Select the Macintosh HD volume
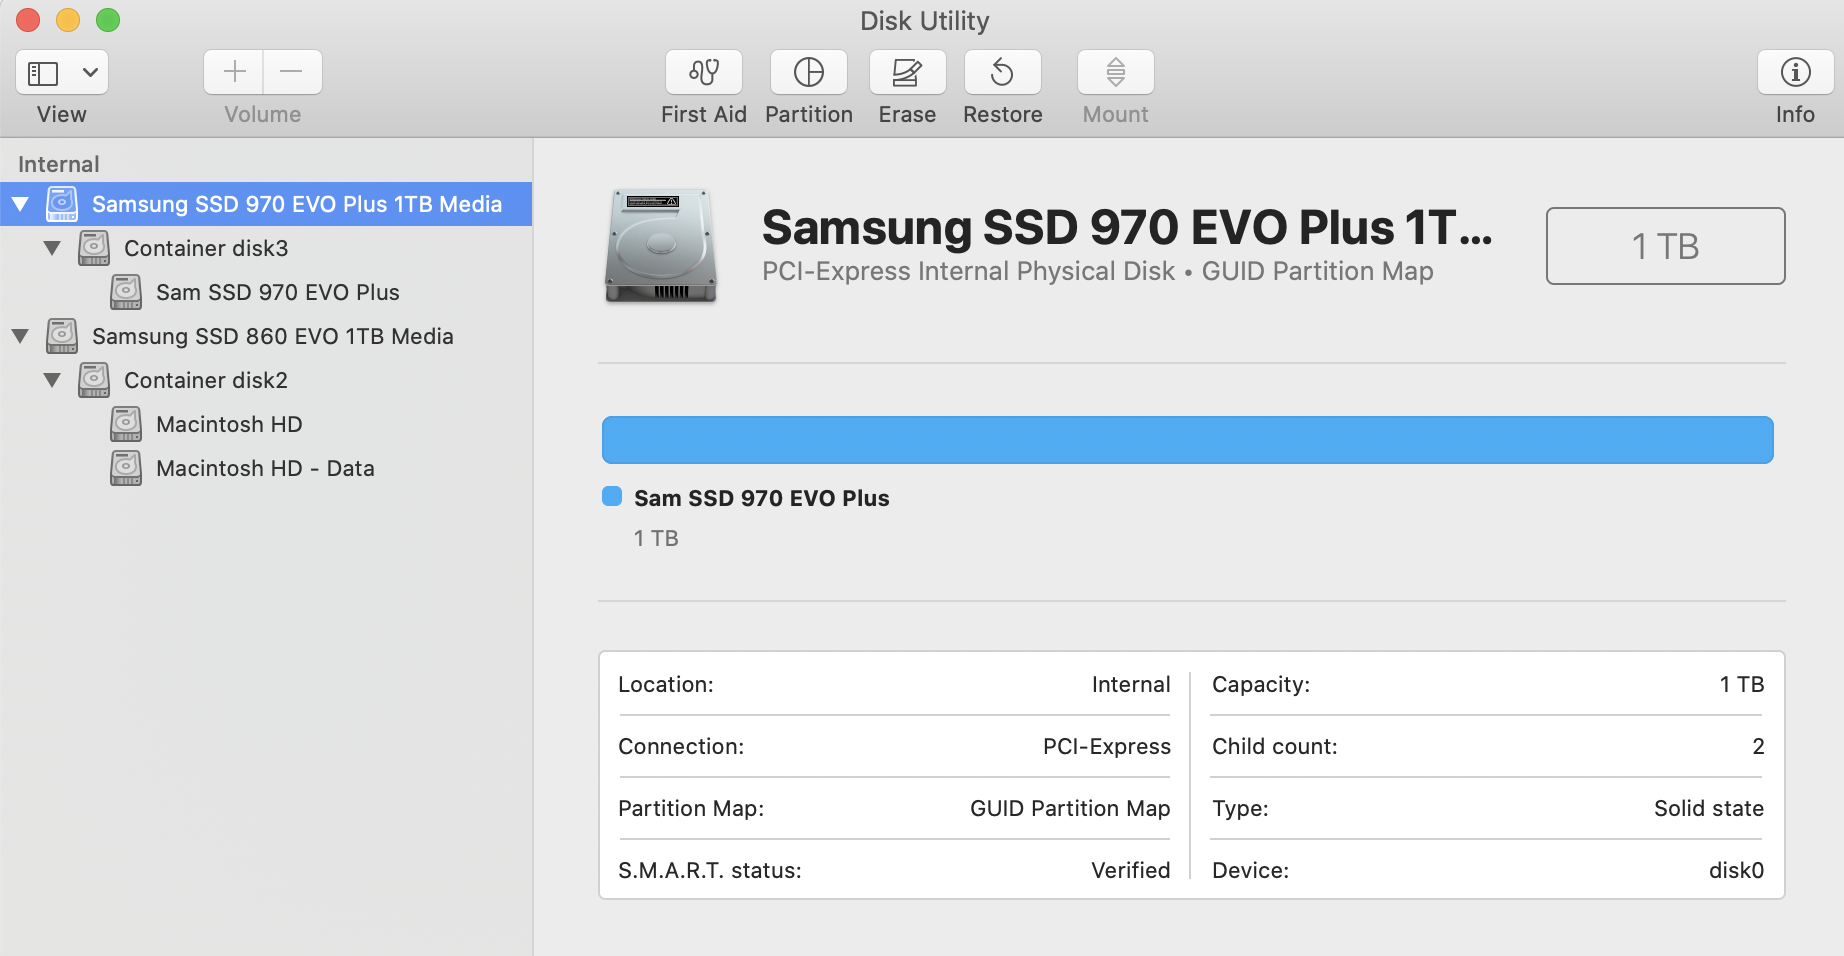Viewport: 1844px width, 956px height. (x=266, y=424)
